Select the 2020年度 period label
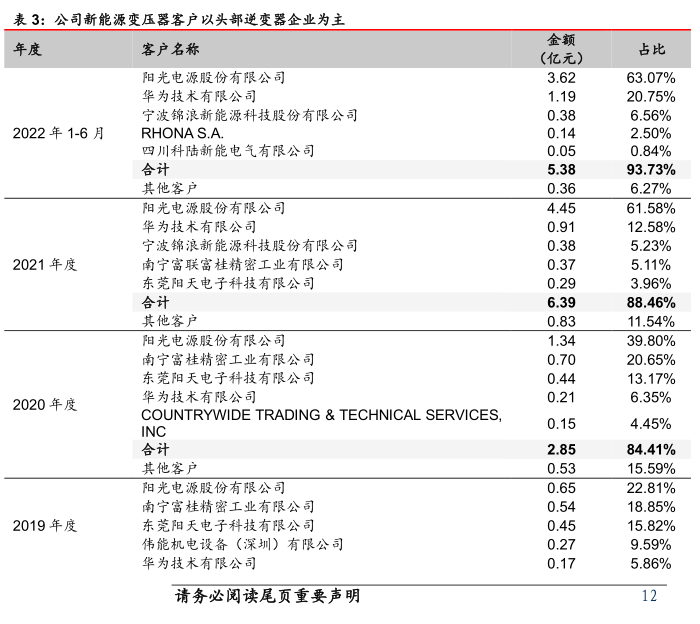This screenshot has width=700, height=624. (x=45, y=404)
